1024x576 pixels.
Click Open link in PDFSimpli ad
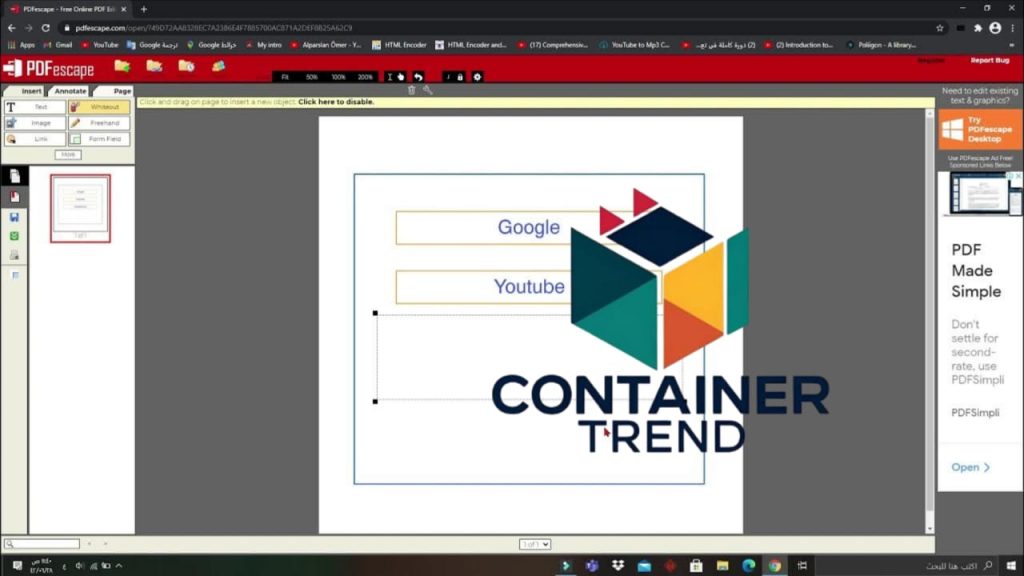[x=970, y=468]
